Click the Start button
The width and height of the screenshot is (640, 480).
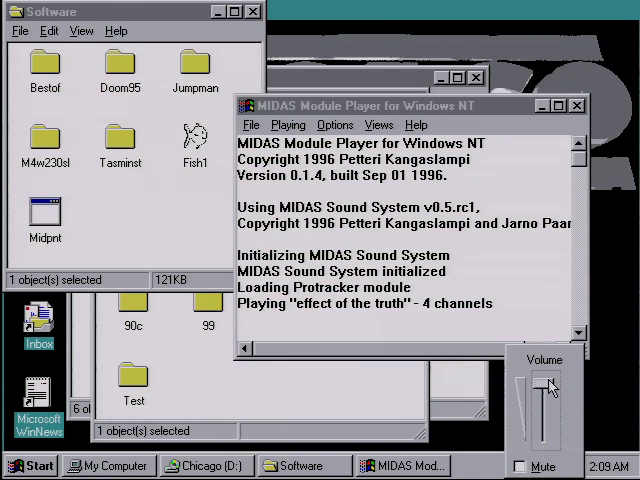31,466
